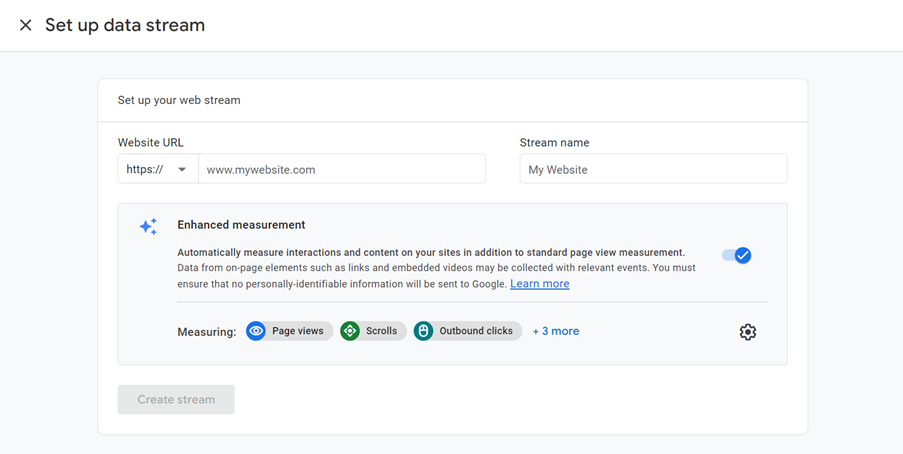Toggle the Enhanced measurement switch off
903x454 pixels.
click(737, 255)
